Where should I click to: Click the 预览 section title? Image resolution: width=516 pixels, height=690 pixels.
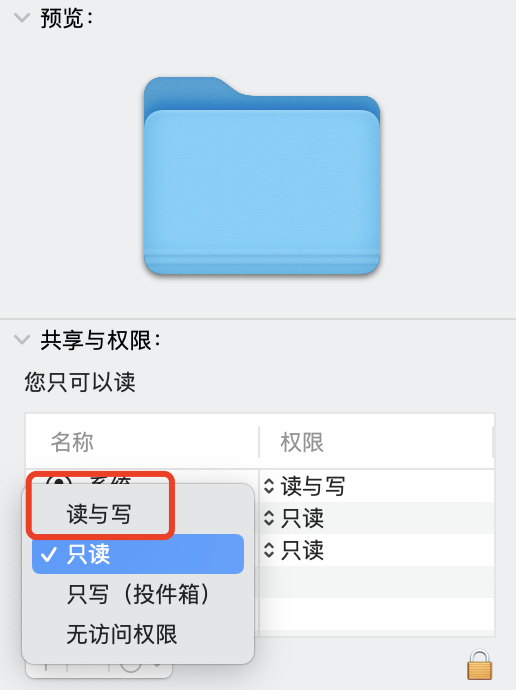pyautogui.click(x=66, y=18)
